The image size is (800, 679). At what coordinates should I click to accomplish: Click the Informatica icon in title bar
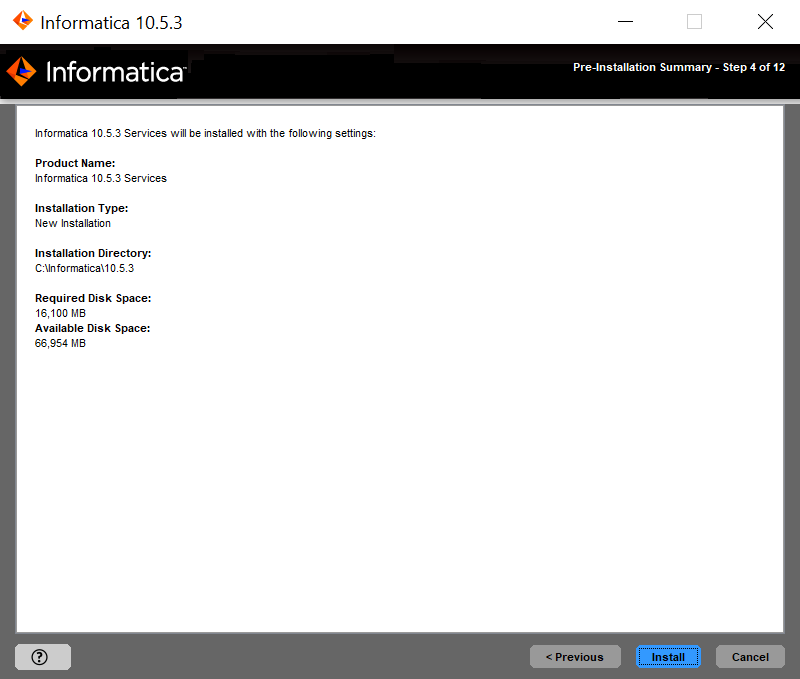pyautogui.click(x=23, y=21)
